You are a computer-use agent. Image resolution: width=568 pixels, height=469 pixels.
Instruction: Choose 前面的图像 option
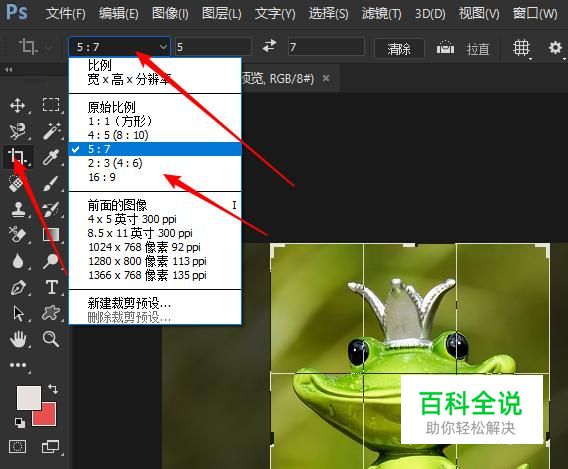pyautogui.click(x=155, y=205)
